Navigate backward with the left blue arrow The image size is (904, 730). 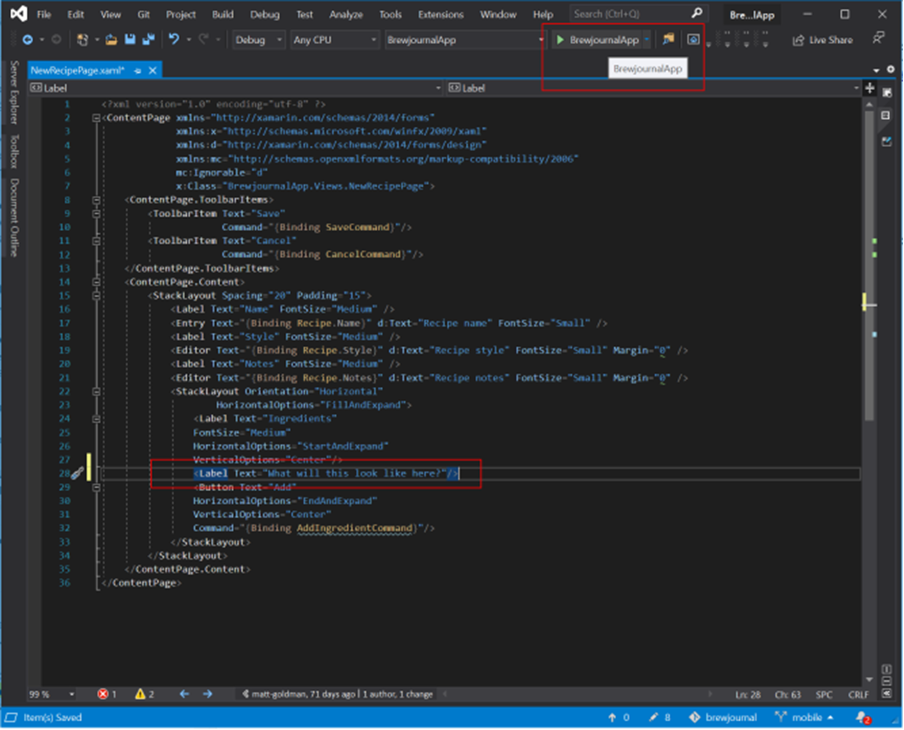pos(184,693)
